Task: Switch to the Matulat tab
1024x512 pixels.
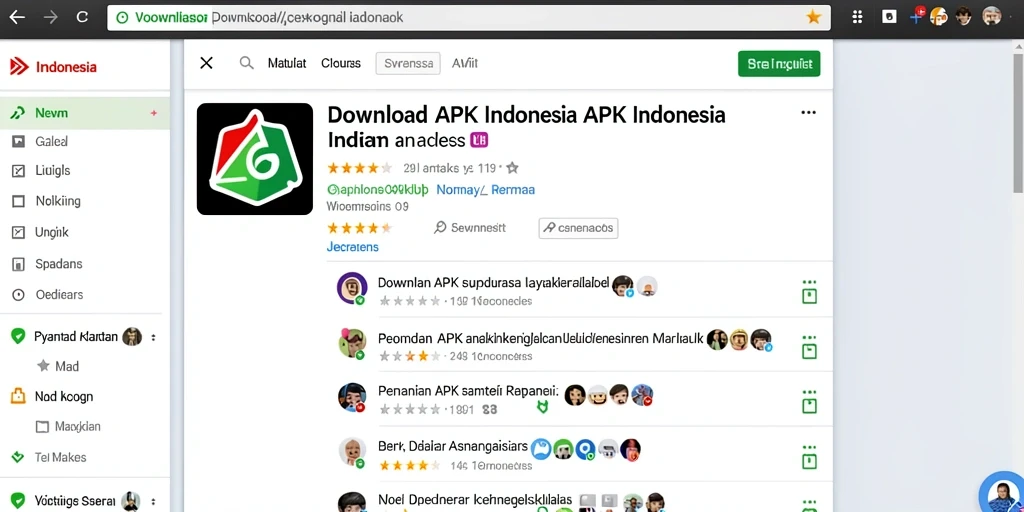Action: click(x=287, y=63)
